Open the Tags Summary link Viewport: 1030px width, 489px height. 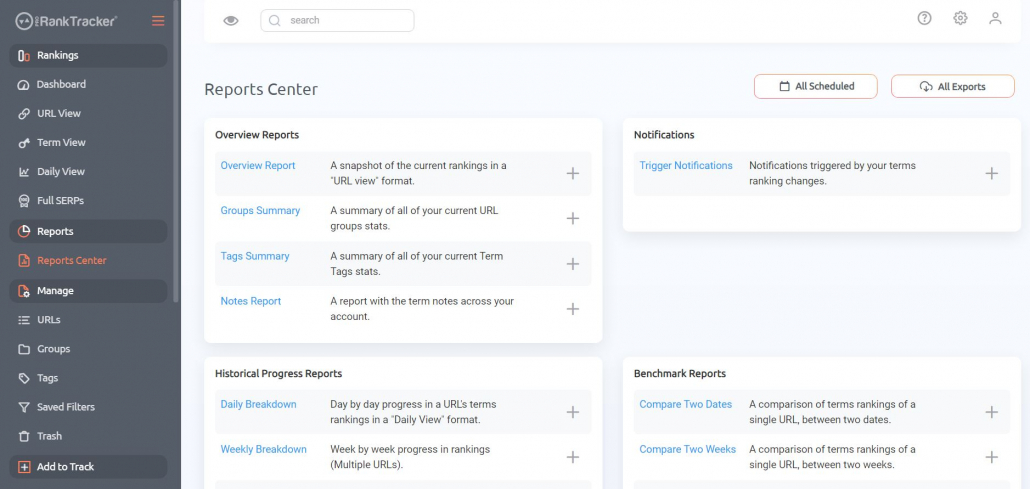coord(255,256)
